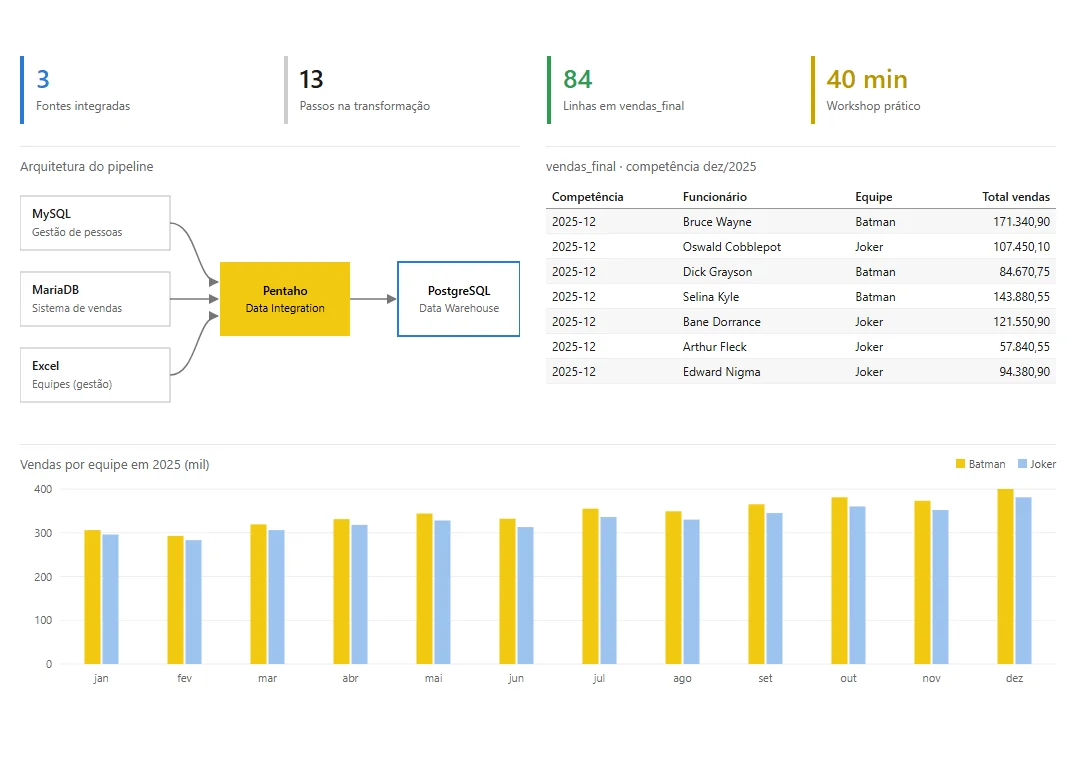Click 'Batman' legend label
Screen dimensions: 1076x772
[x=987, y=465]
